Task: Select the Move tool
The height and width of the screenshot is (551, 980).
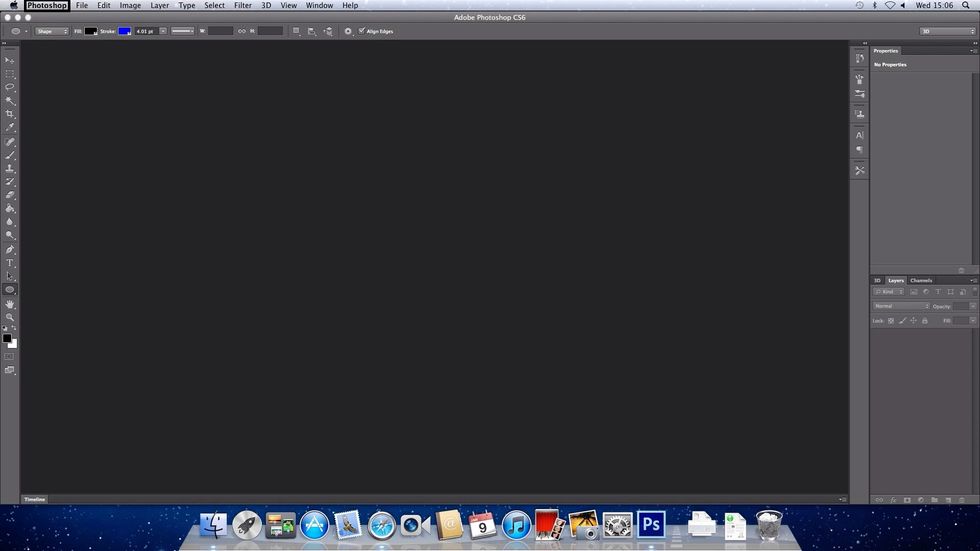Action: [9, 60]
